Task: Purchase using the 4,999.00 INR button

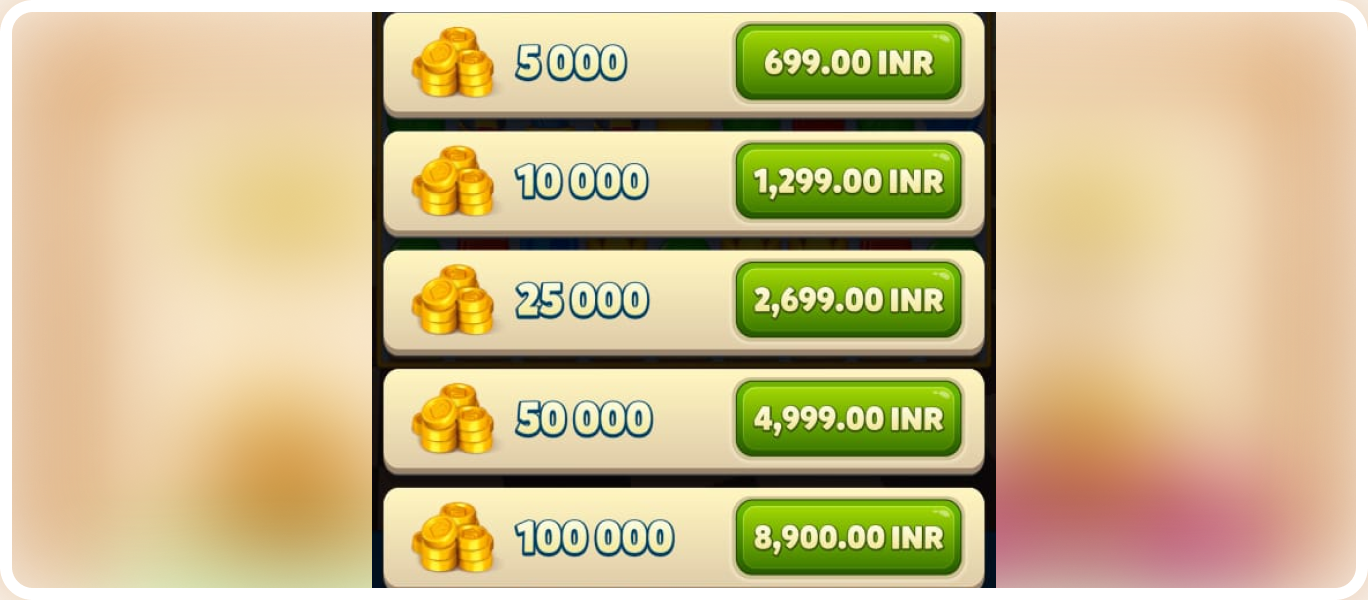Action: coord(848,418)
